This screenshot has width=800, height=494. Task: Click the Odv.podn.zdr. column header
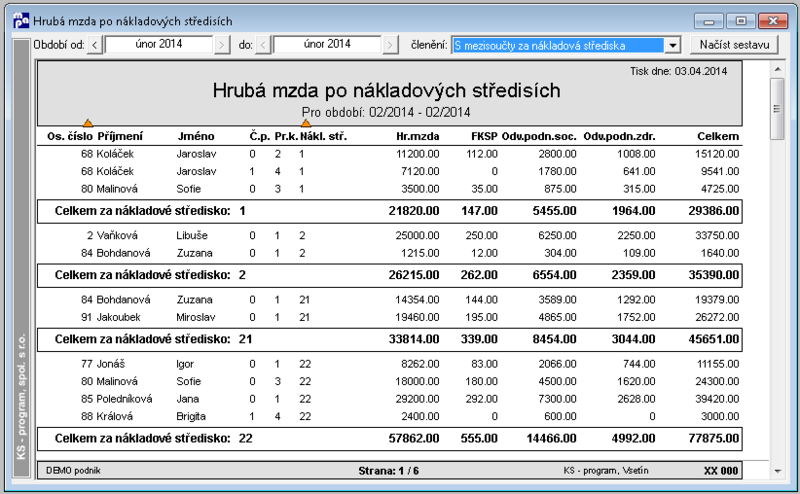point(619,136)
